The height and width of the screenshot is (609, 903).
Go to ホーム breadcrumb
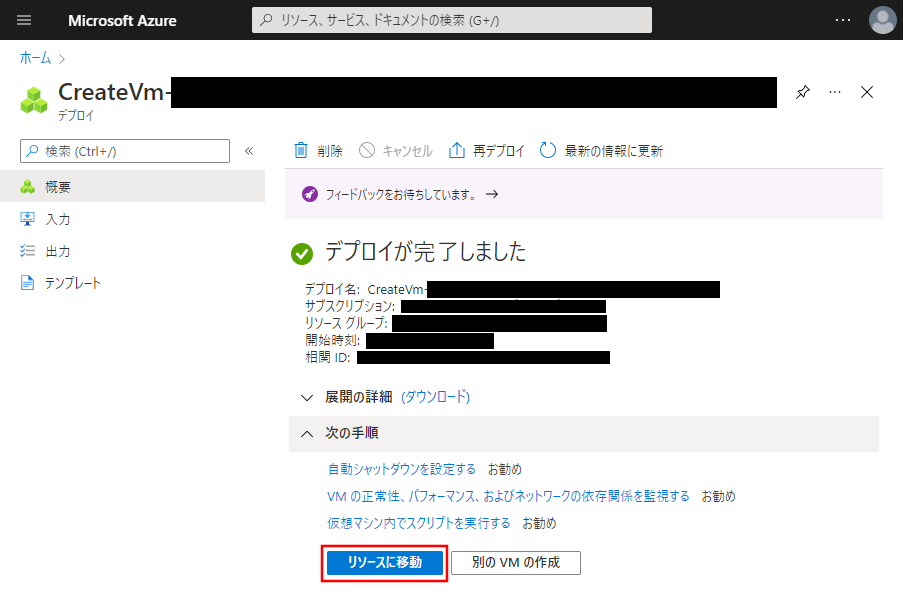click(x=35, y=58)
